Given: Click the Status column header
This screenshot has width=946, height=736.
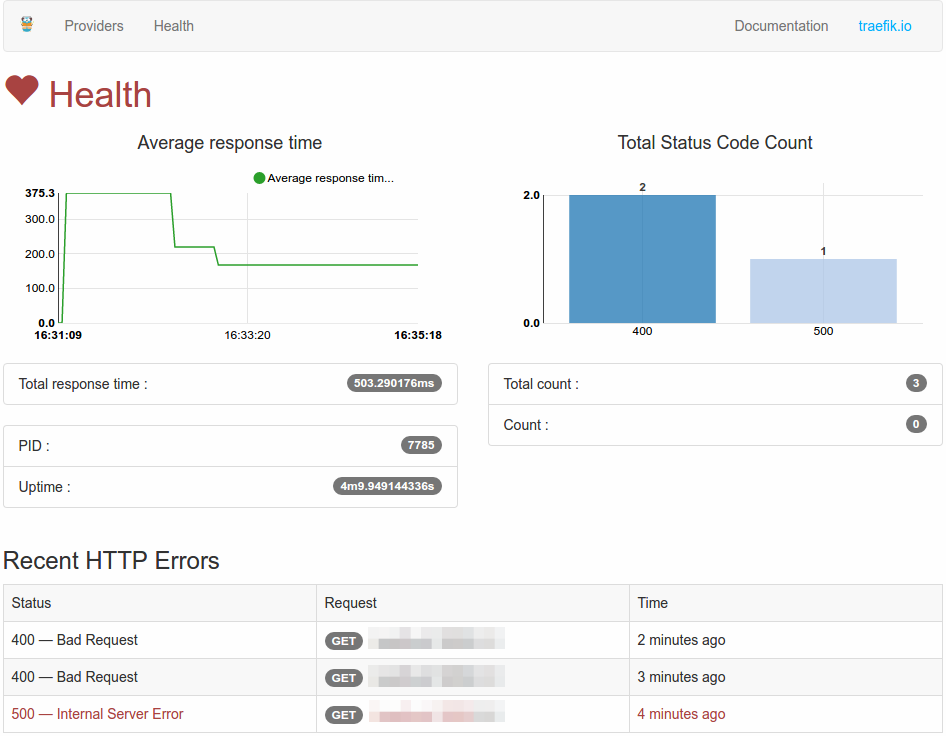Looking at the screenshot, I should tap(30, 603).
